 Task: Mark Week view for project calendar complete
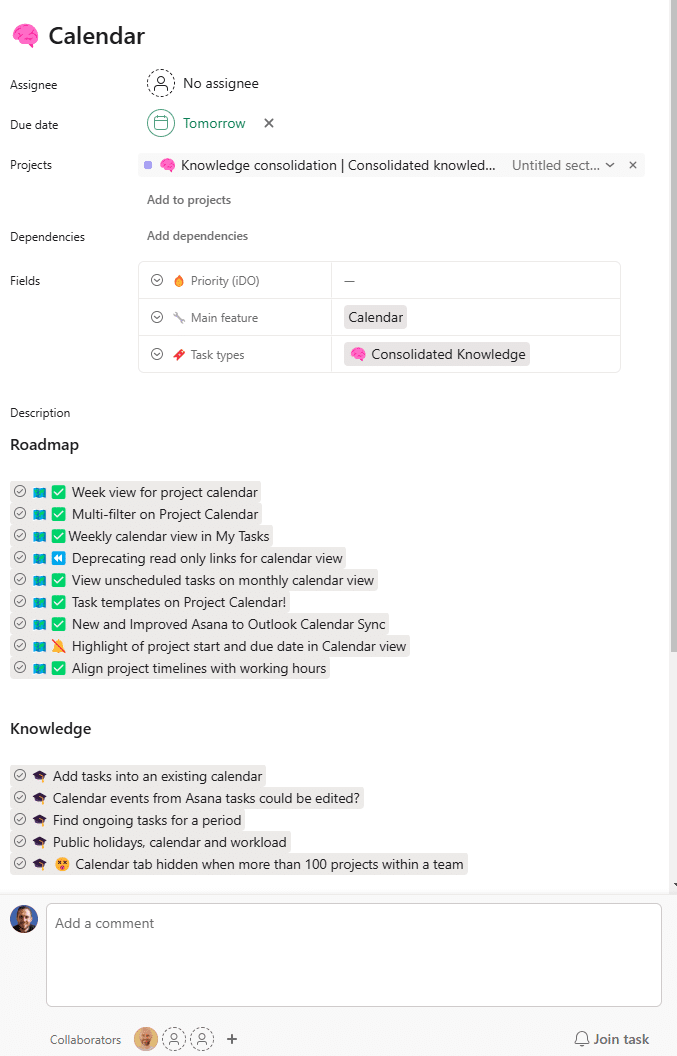click(20, 492)
